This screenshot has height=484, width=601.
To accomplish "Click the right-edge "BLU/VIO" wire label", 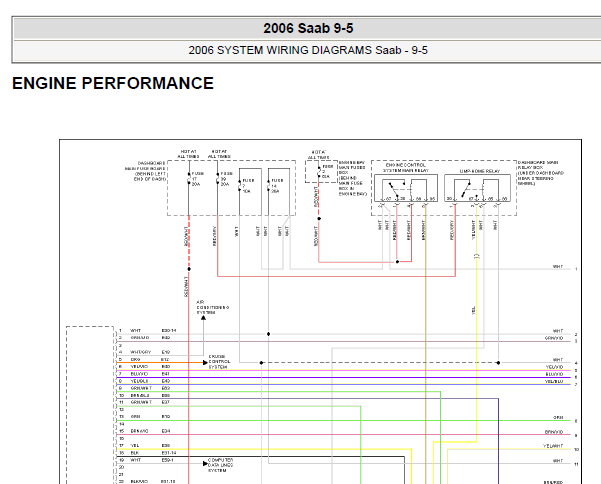I will [554, 374].
